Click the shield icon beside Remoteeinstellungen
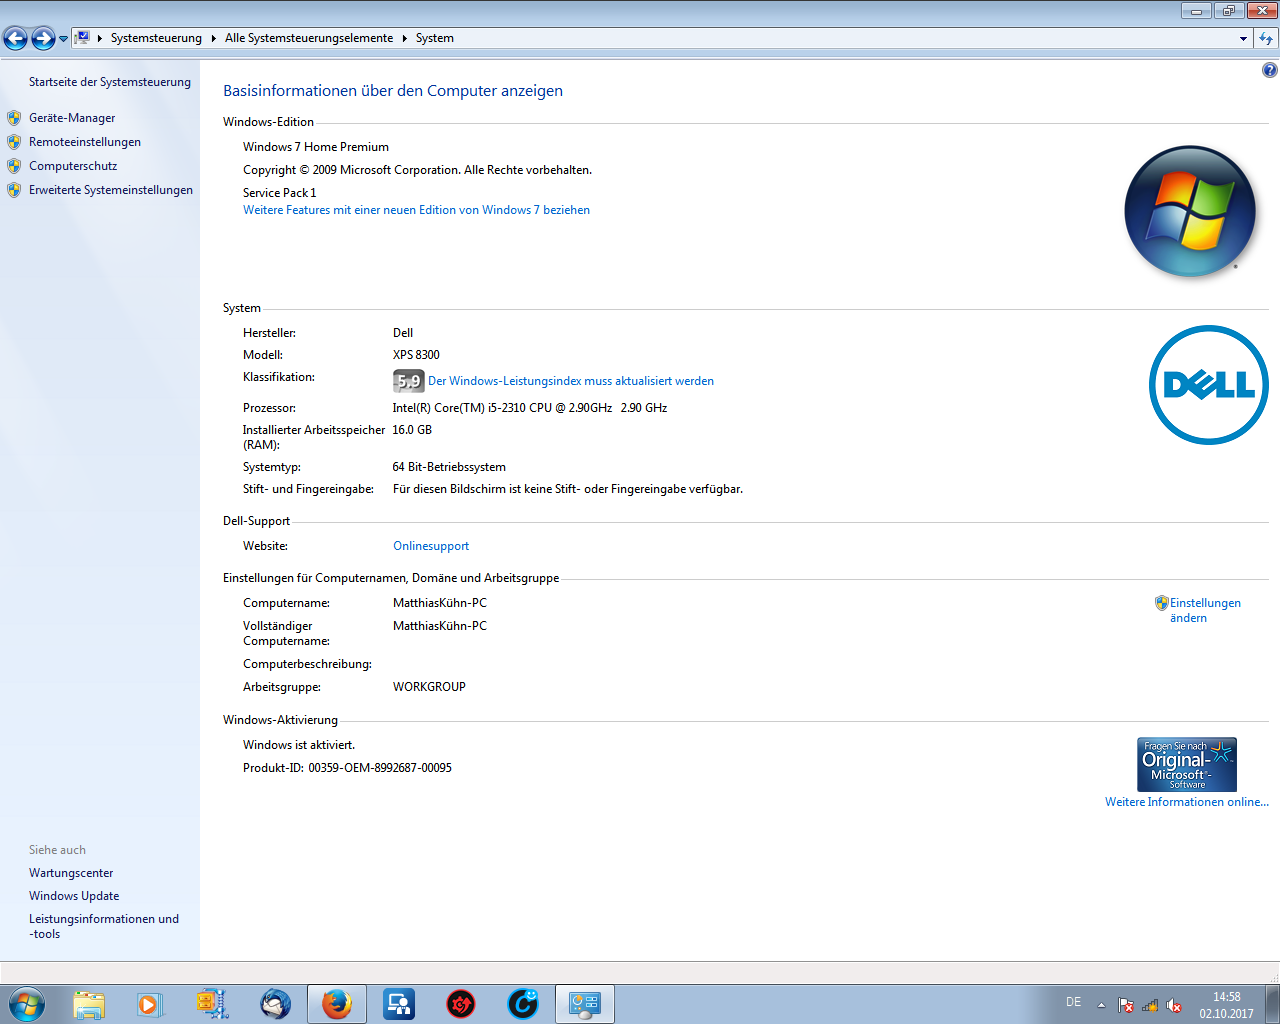1280x1024 pixels. coord(14,142)
